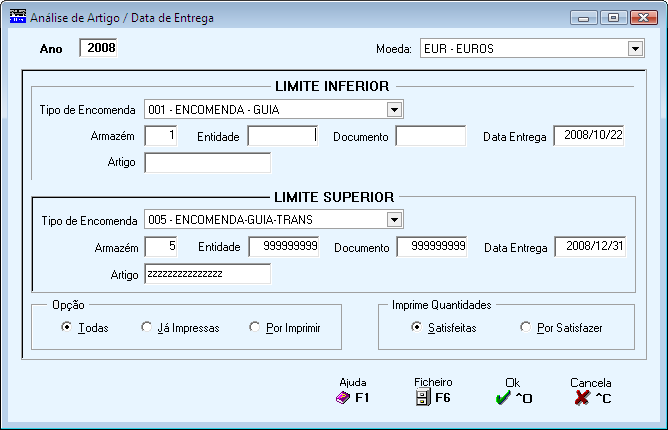This screenshot has width=668, height=430.
Task: Click the Ajuda help book icon
Action: pyautogui.click(x=343, y=398)
